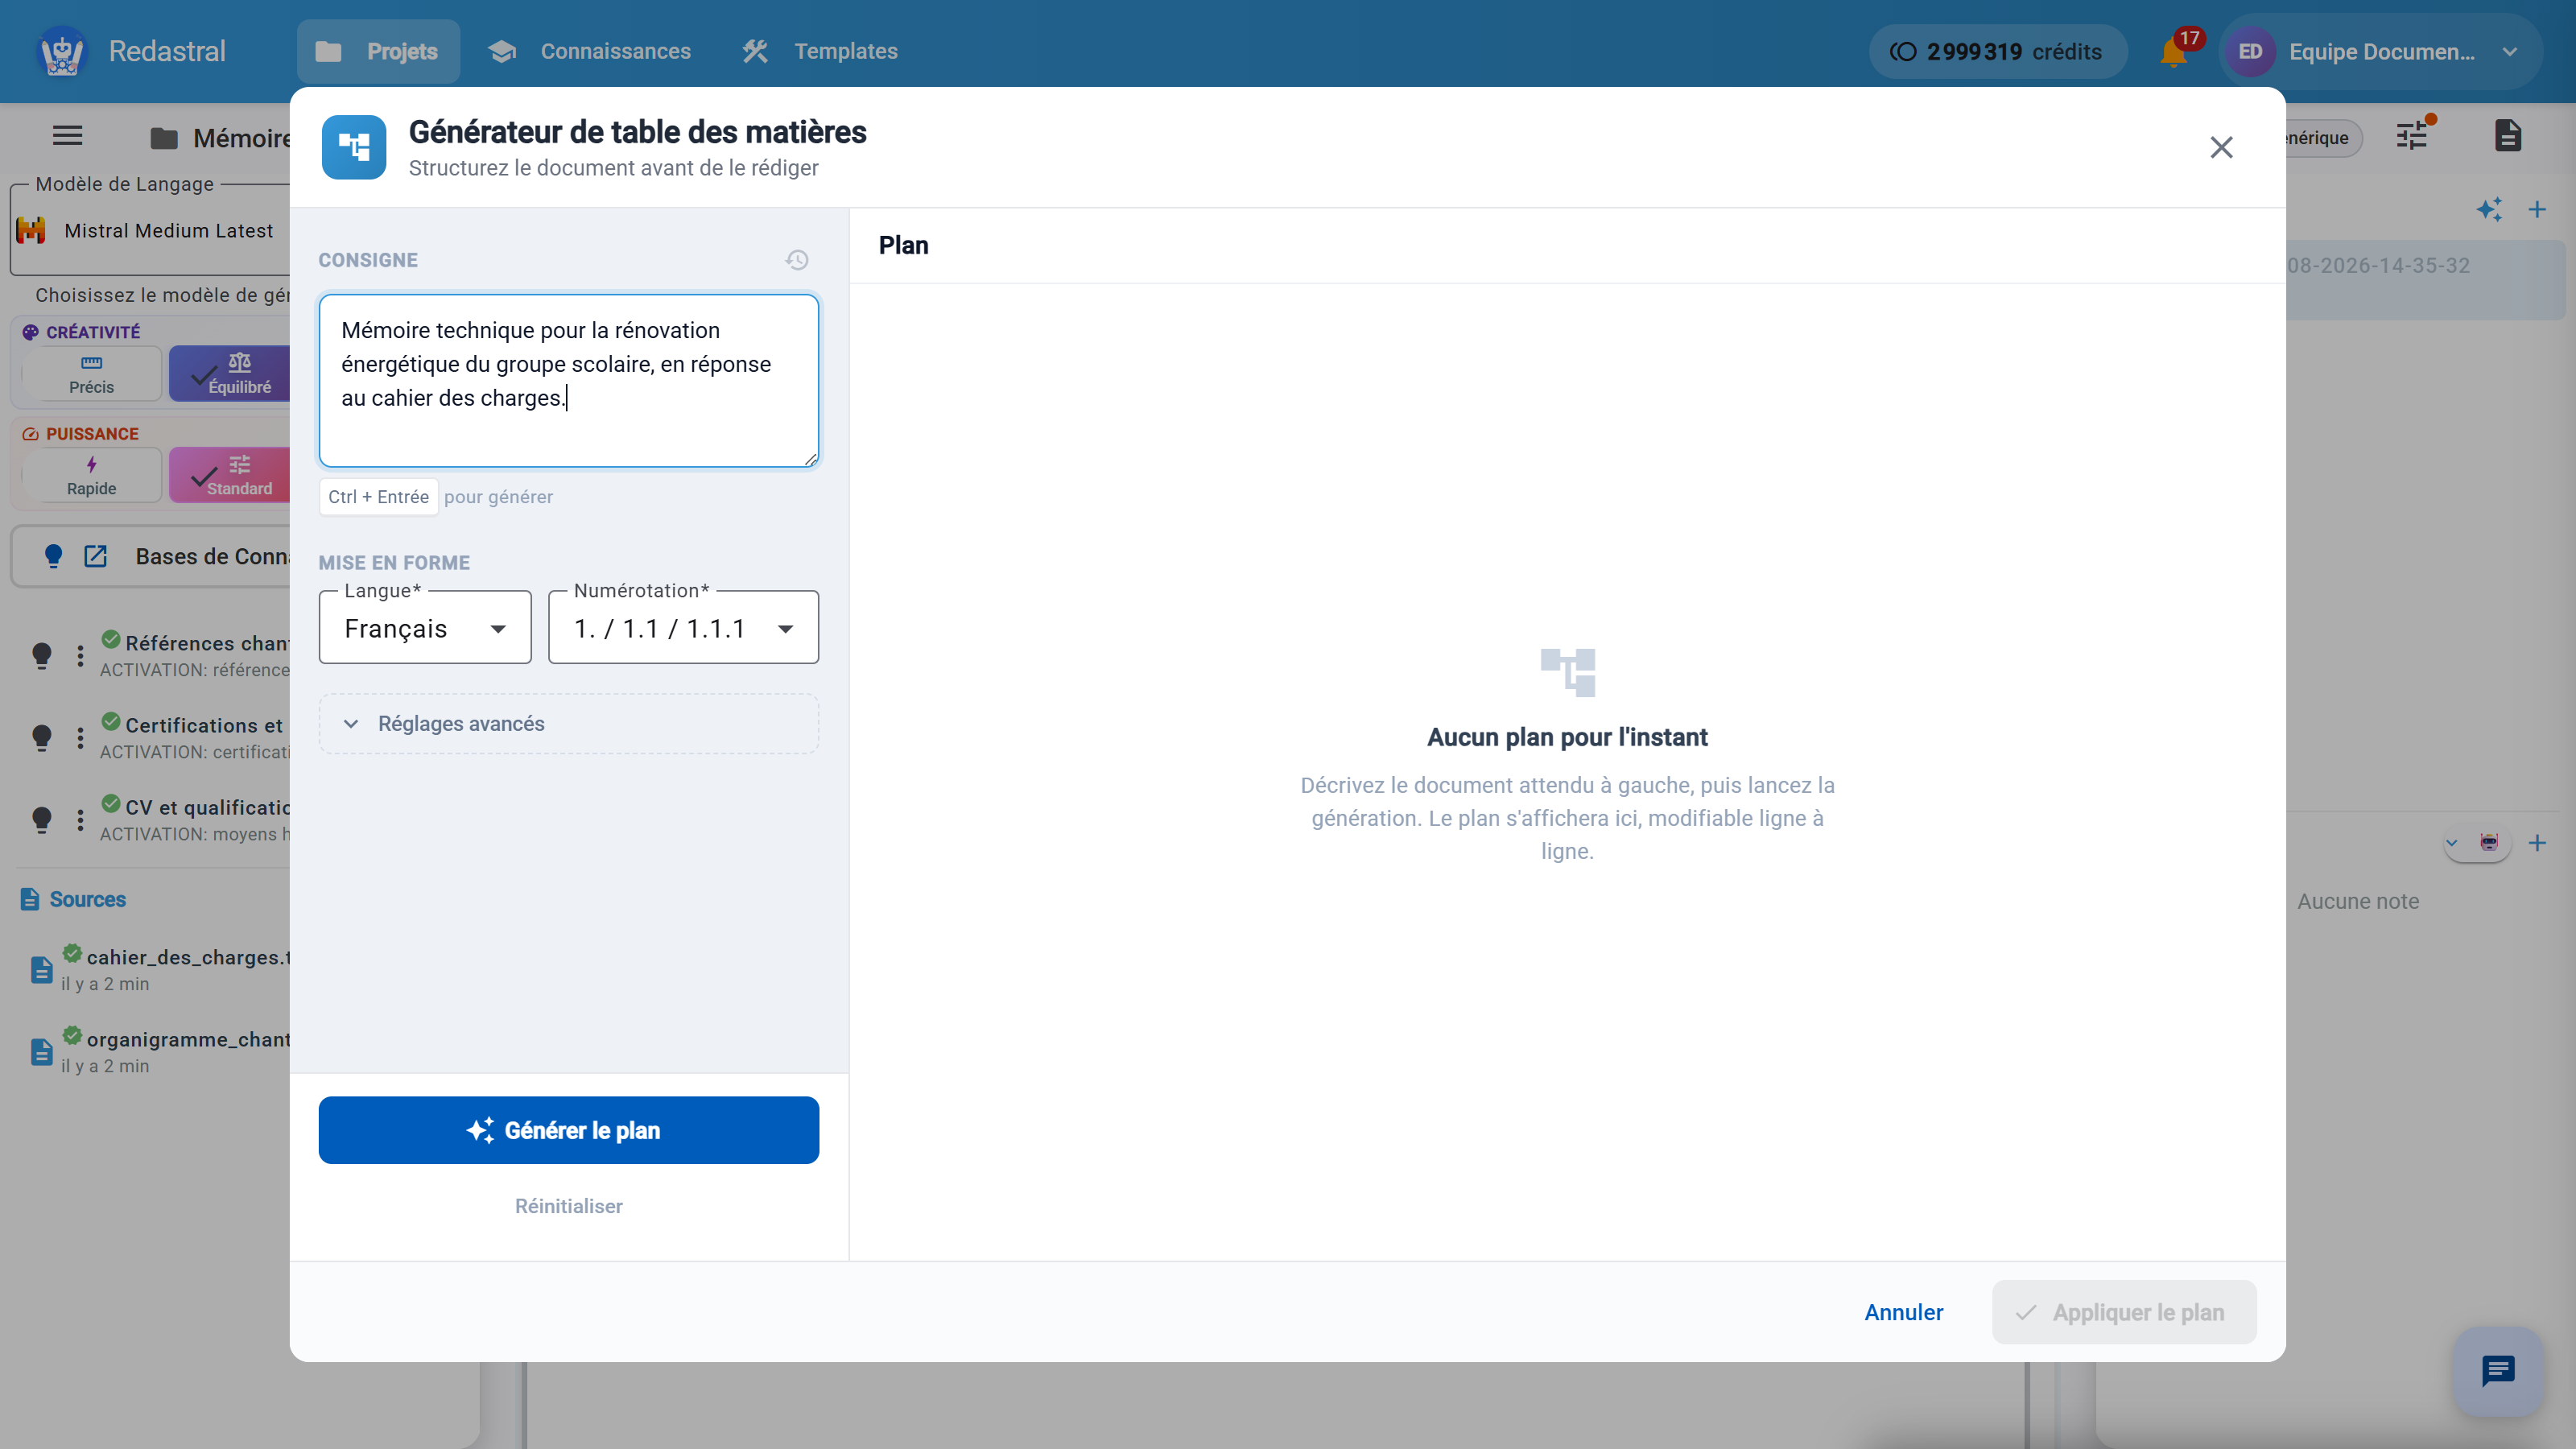Open the hamburger menu in the sidebar

67,136
